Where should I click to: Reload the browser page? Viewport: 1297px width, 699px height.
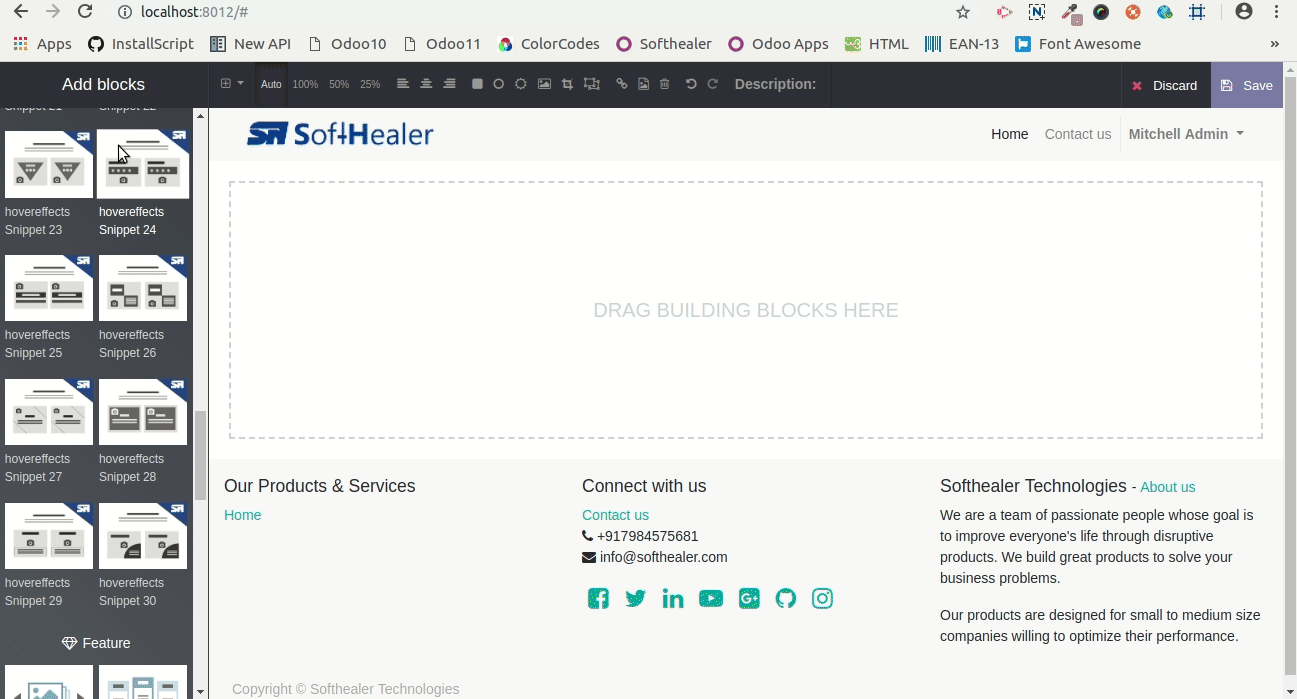(85, 12)
